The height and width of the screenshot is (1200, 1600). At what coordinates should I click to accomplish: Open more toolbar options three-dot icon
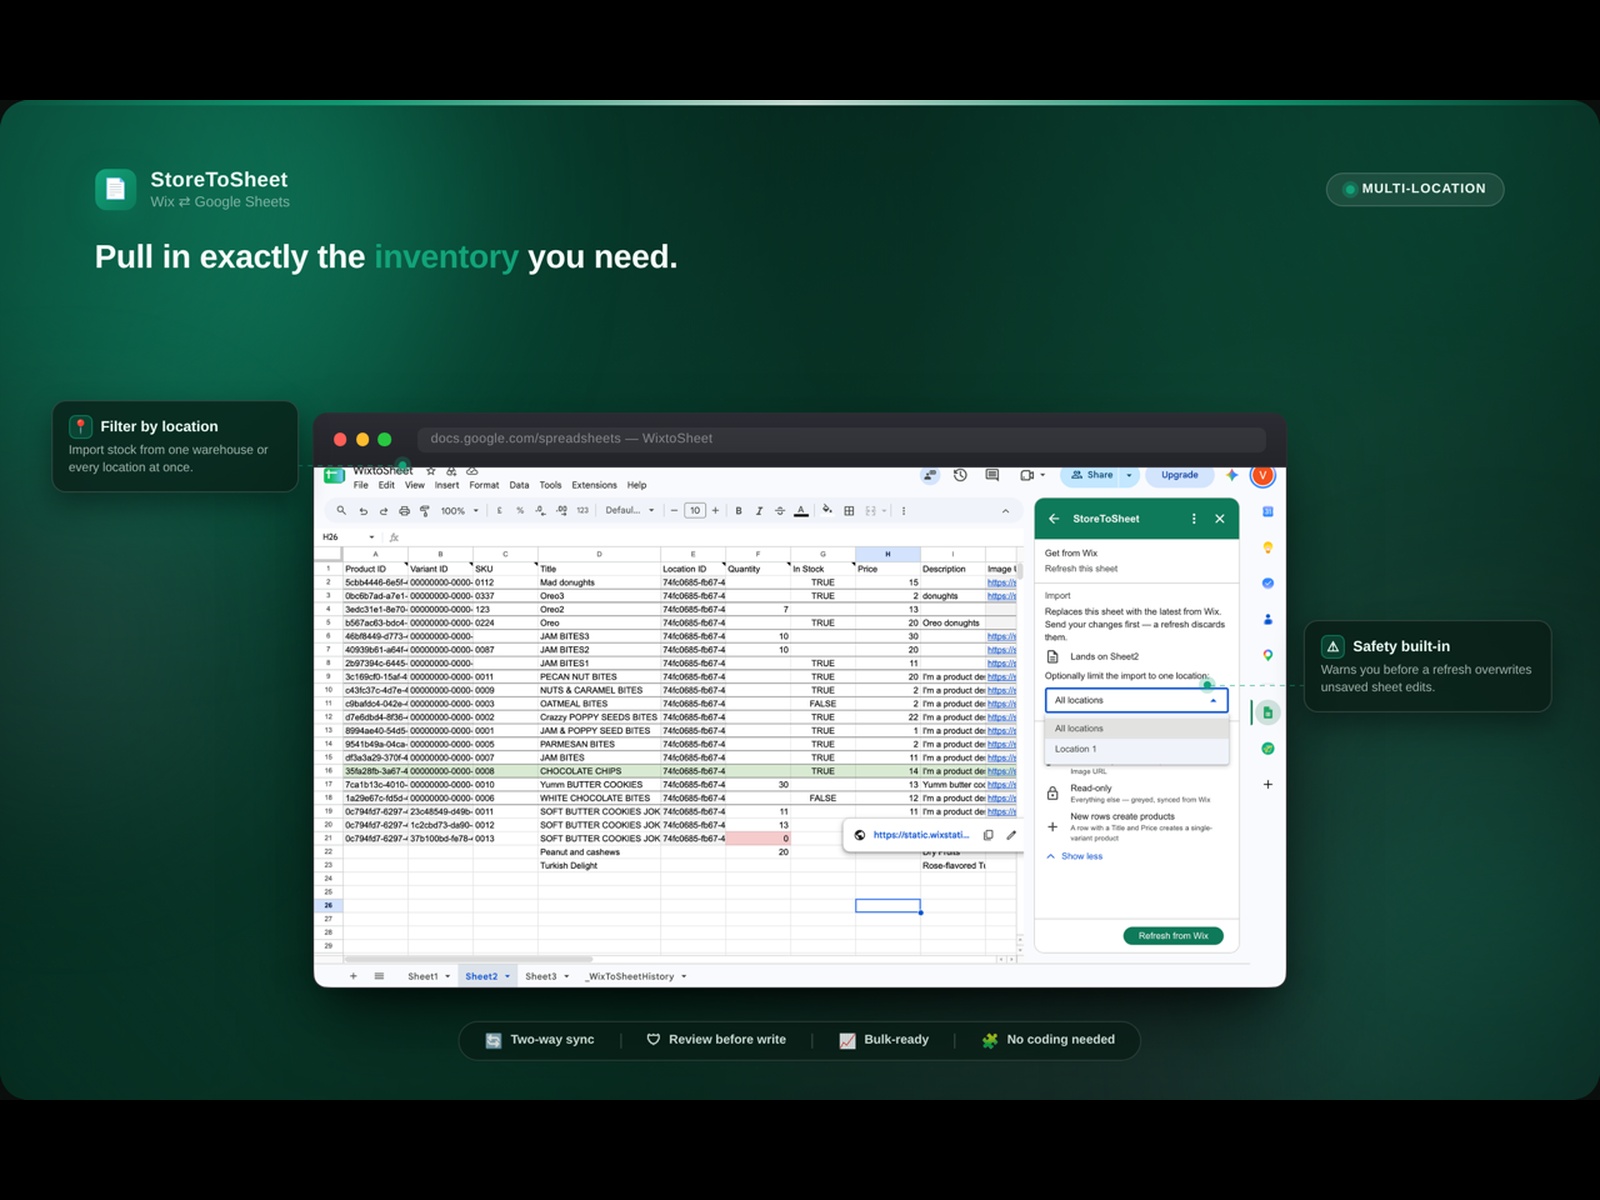click(904, 510)
